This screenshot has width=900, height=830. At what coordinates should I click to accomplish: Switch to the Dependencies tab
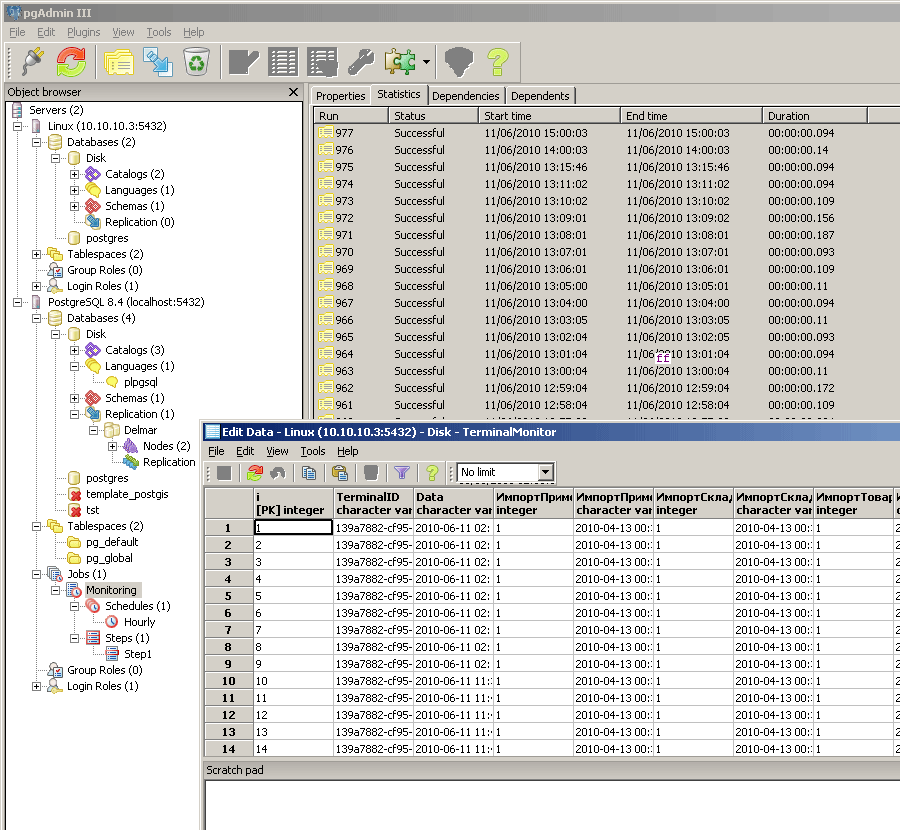466,96
